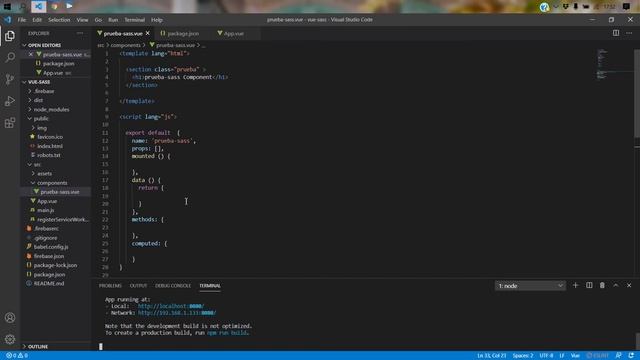The image size is (640, 360).
Task: Expand the img folder
Action: pos(42,128)
